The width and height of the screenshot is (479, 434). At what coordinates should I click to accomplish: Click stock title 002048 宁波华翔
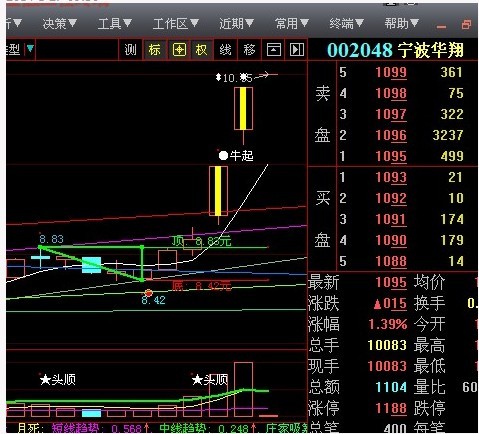coord(395,51)
